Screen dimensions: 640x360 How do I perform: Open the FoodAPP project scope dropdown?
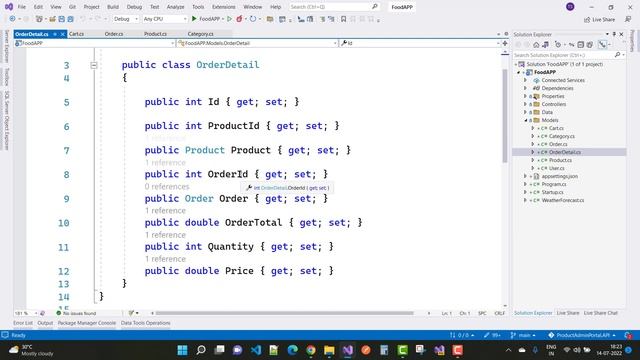coord(95,43)
